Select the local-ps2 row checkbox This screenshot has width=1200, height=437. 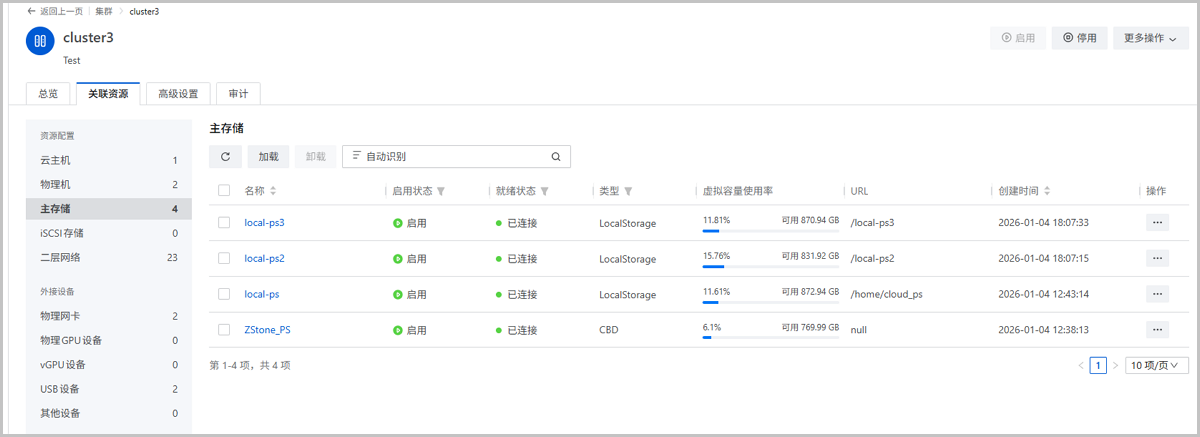coord(224,259)
